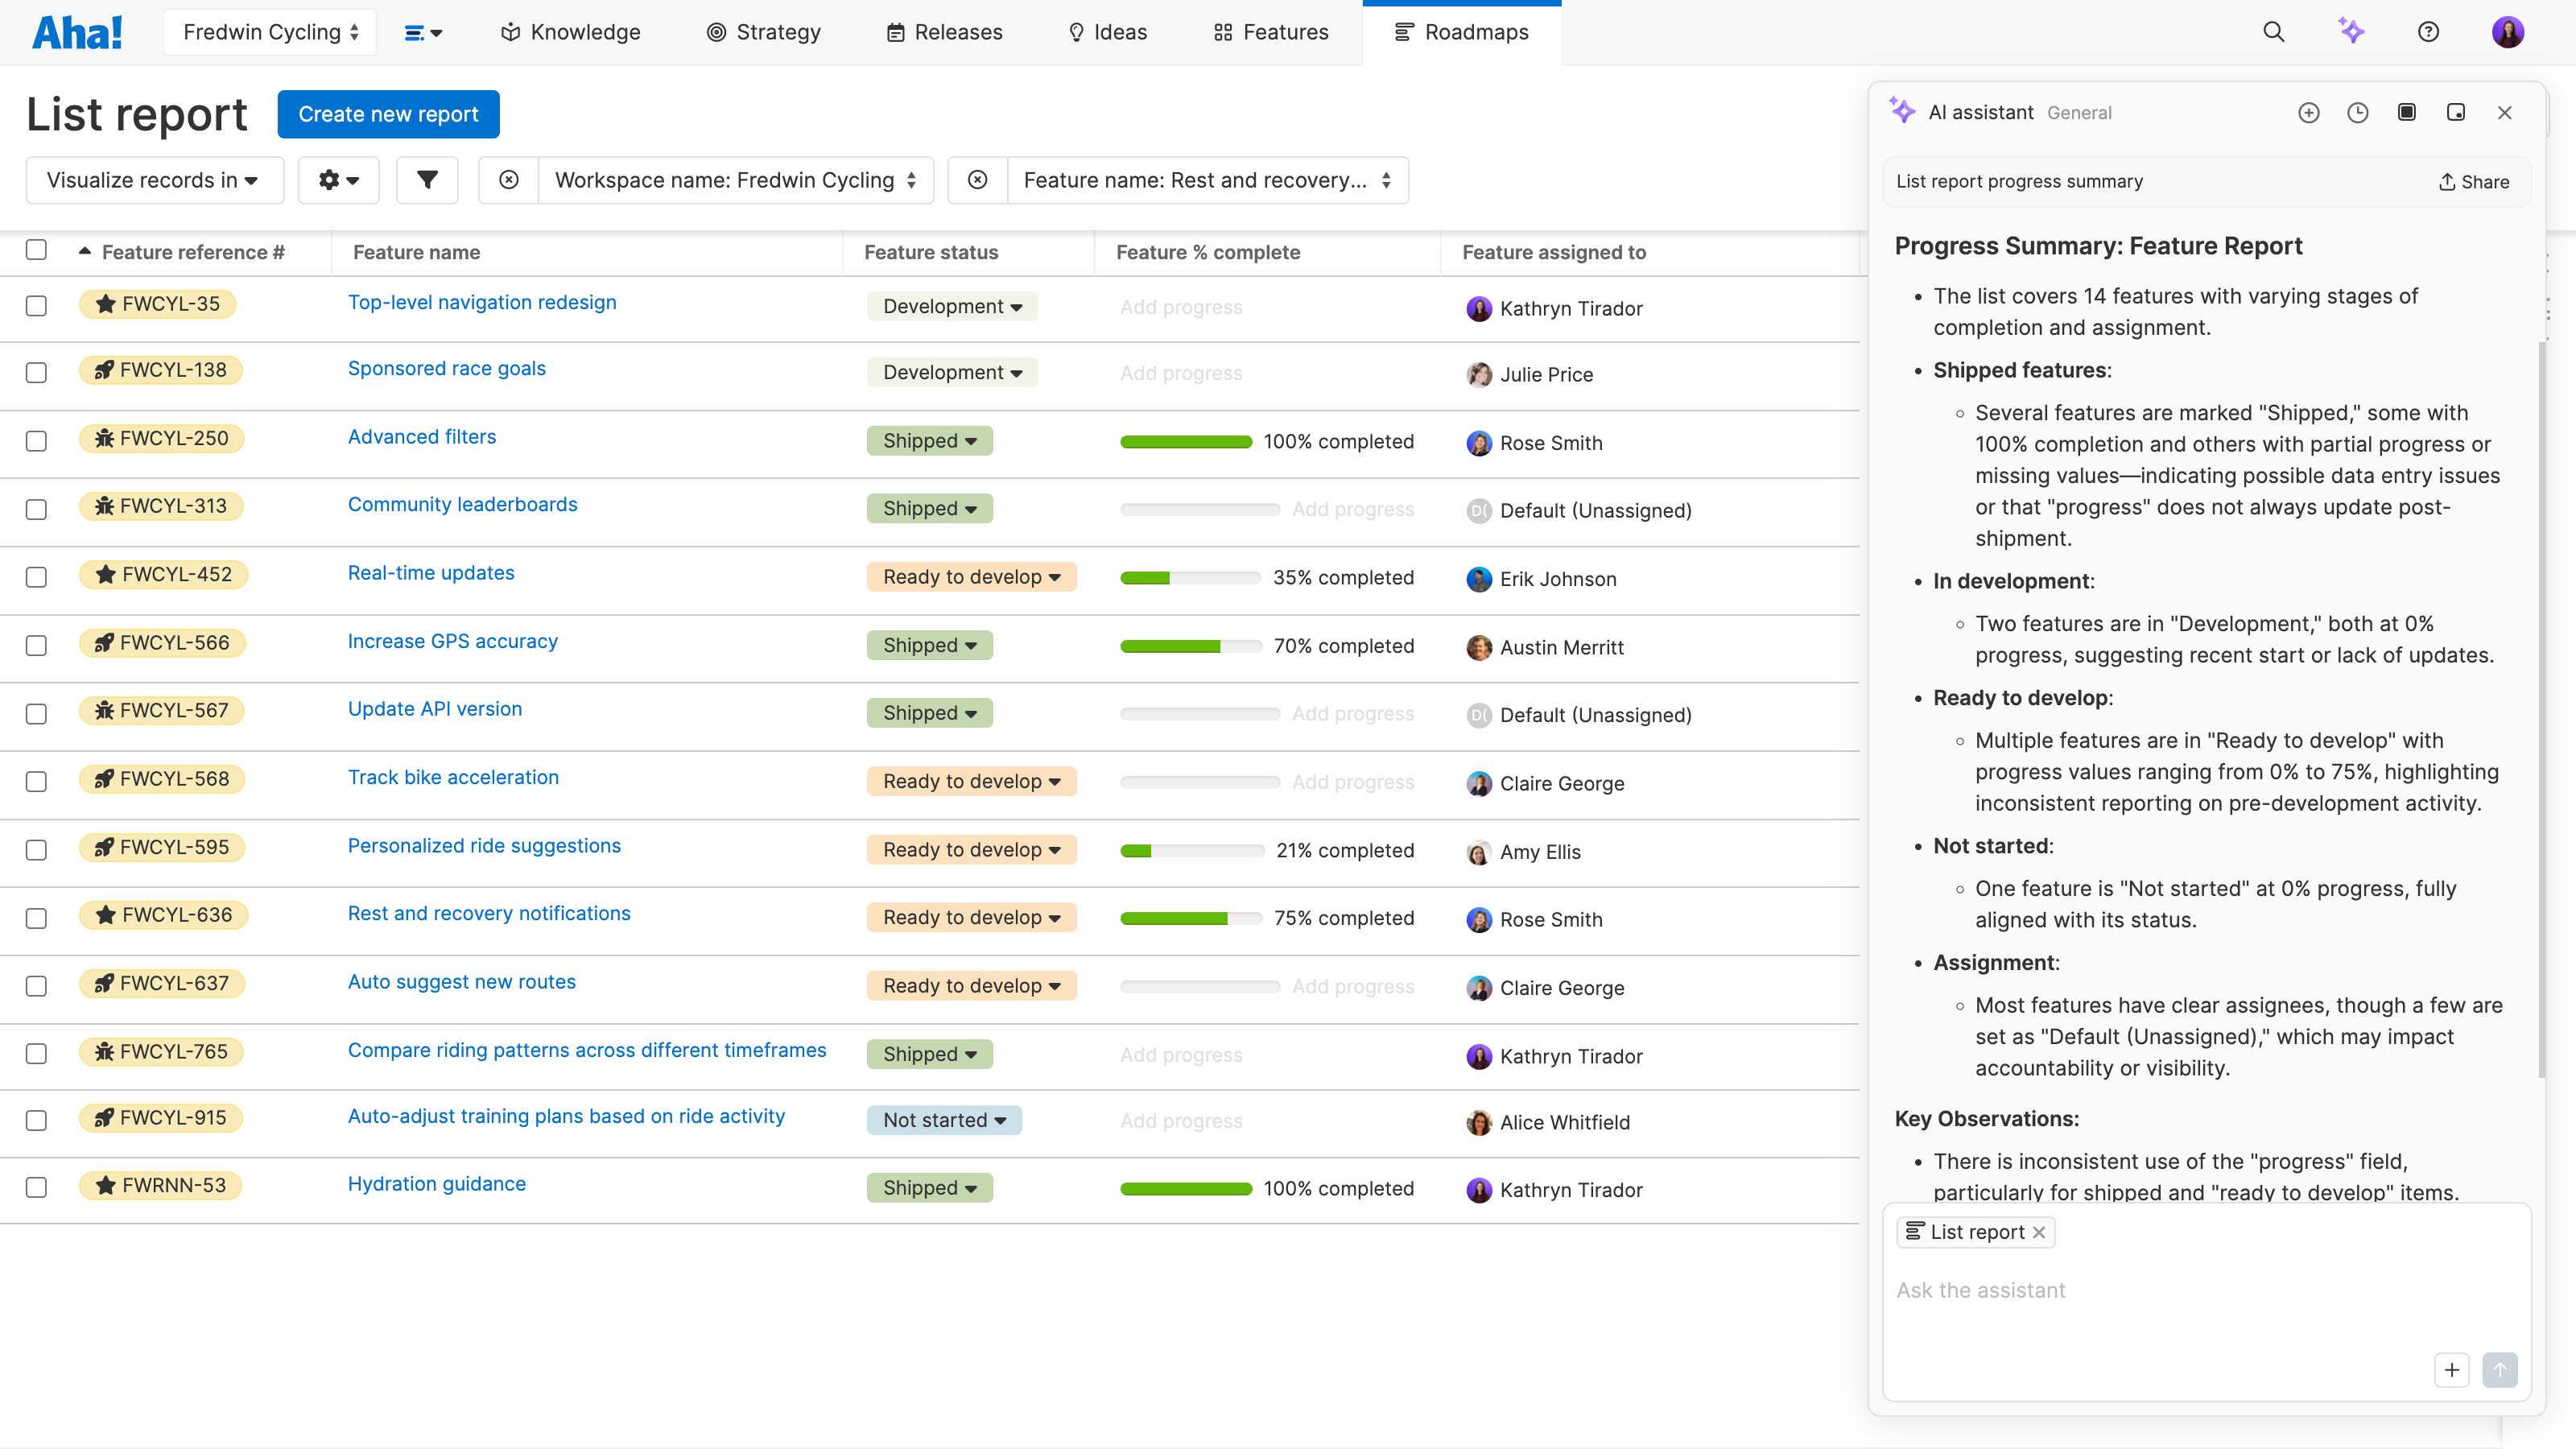Open the Ideas menu in navigation
This screenshot has height=1449, width=2576.
[x=1107, y=31]
